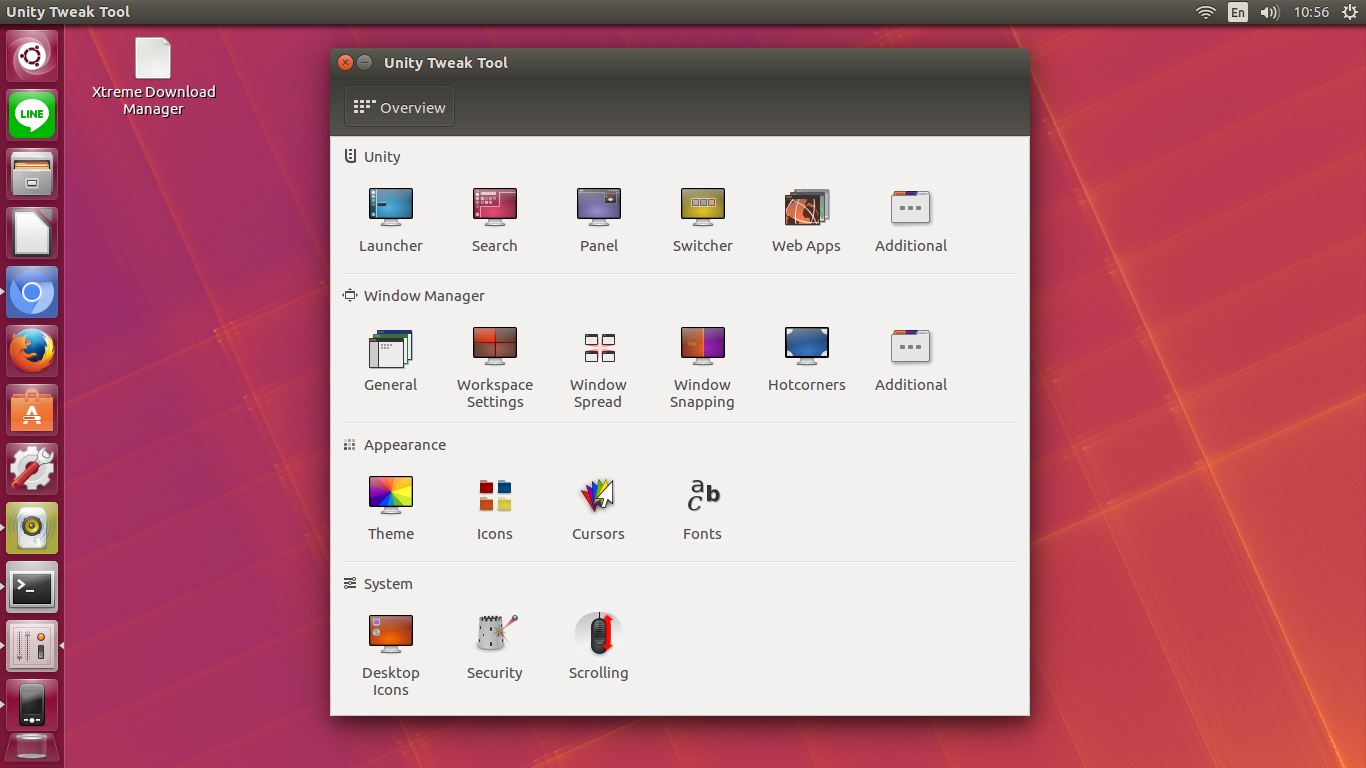Open the Theme appearance settings
Screen dimensions: 1366x768
pyautogui.click(x=390, y=507)
